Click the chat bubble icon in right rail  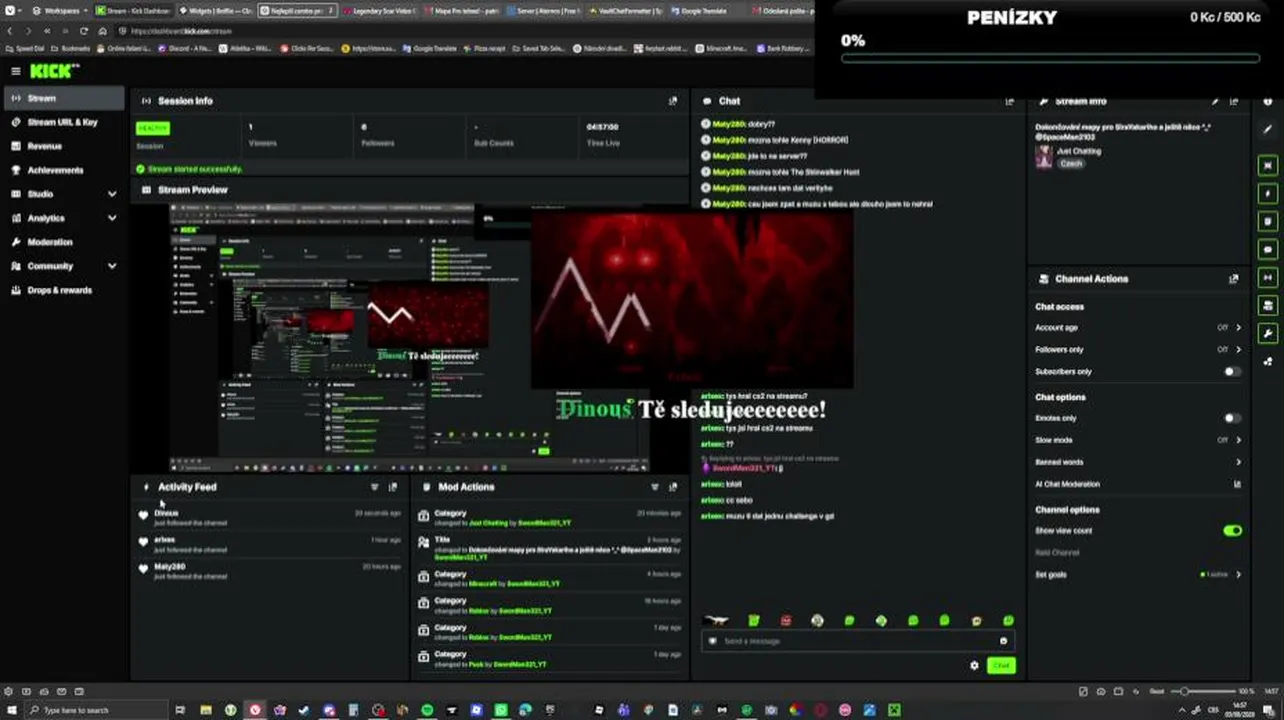pos(1269,249)
